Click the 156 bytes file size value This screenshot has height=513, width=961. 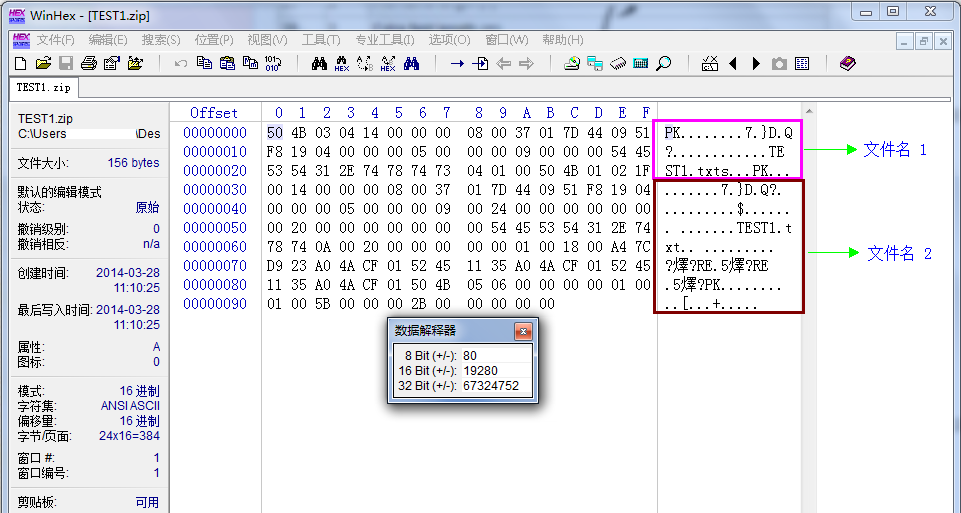pyautogui.click(x=133, y=163)
